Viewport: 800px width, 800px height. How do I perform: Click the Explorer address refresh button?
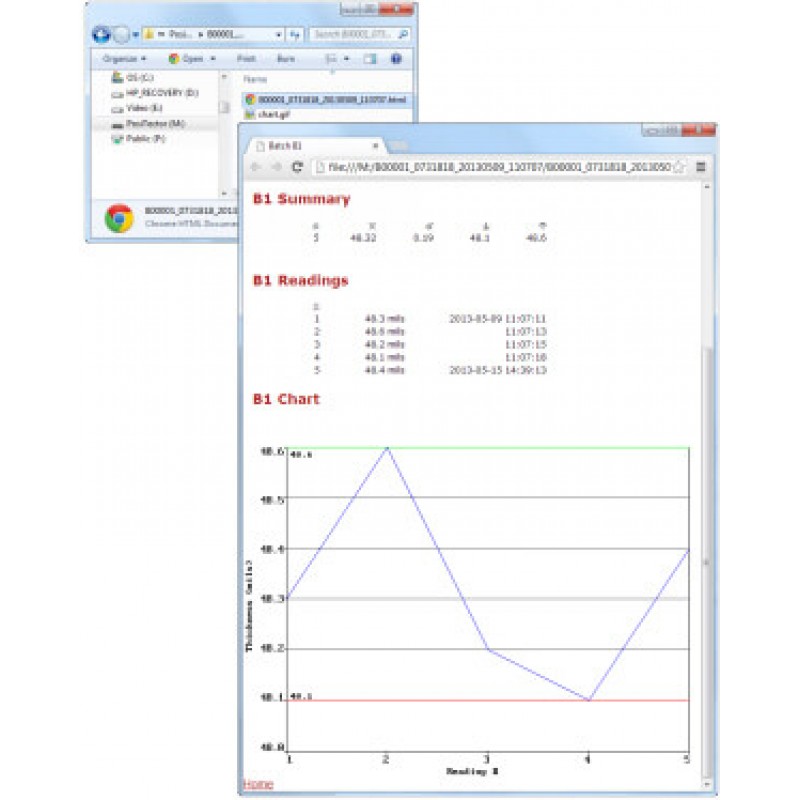[295, 34]
